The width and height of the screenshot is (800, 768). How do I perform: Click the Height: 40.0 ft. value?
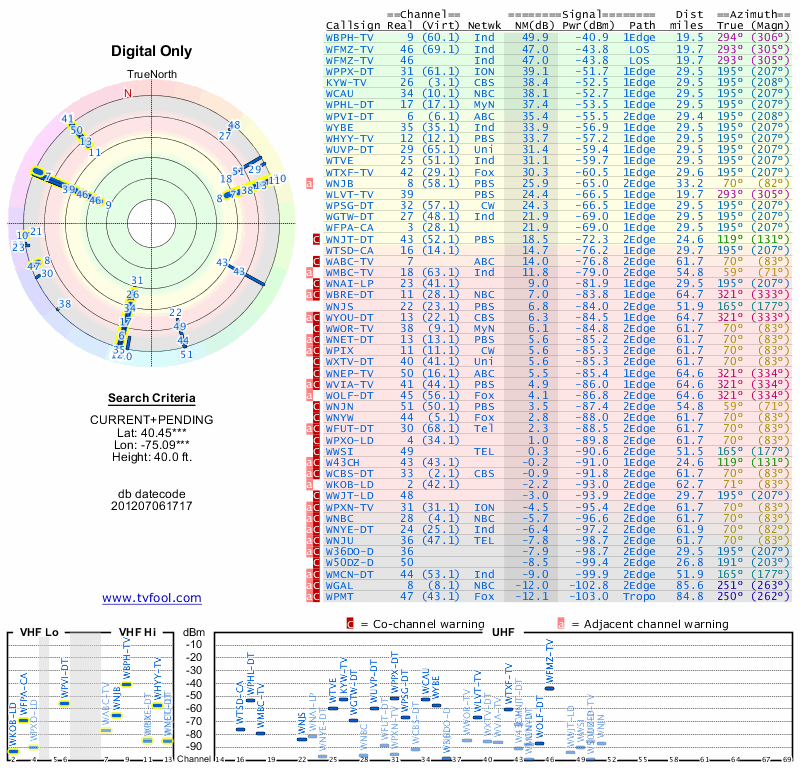pos(152,457)
